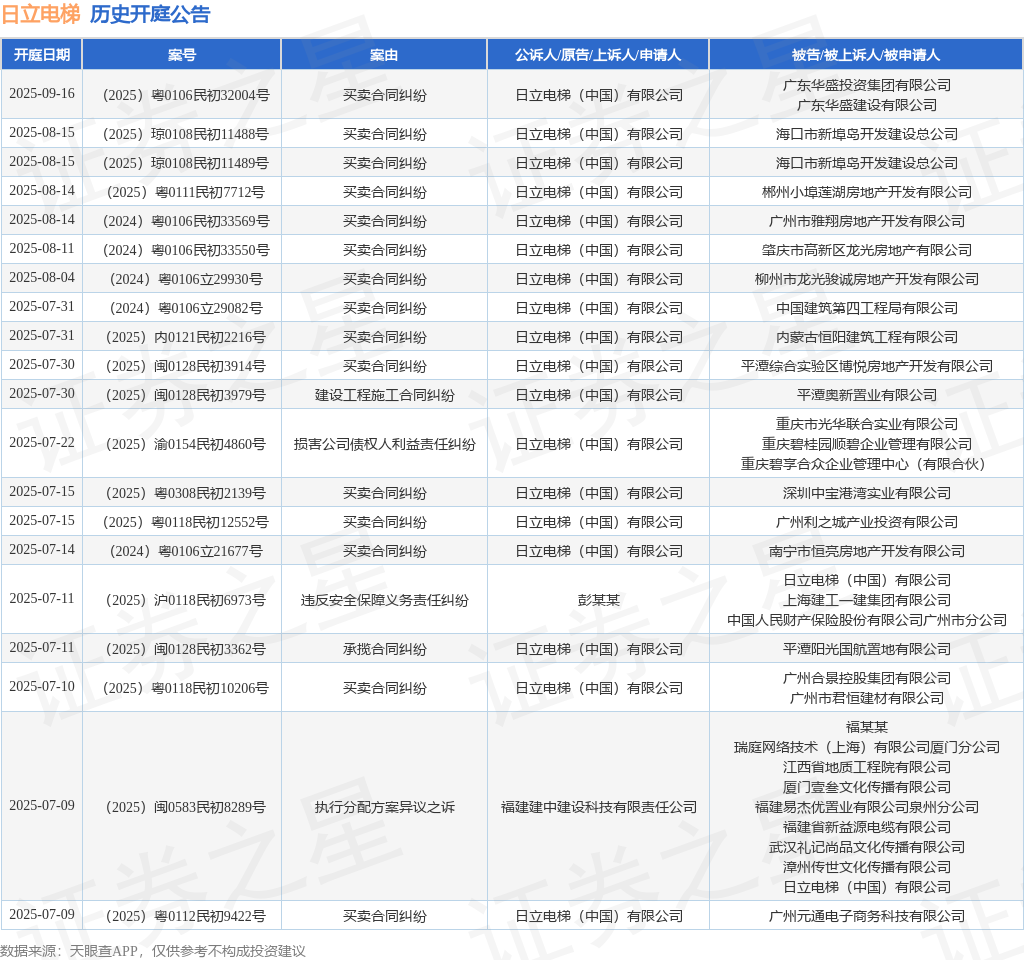Click defendant 柳州市龙光骏诚房地产开发有限公司
1024x960 pixels.
point(867,280)
